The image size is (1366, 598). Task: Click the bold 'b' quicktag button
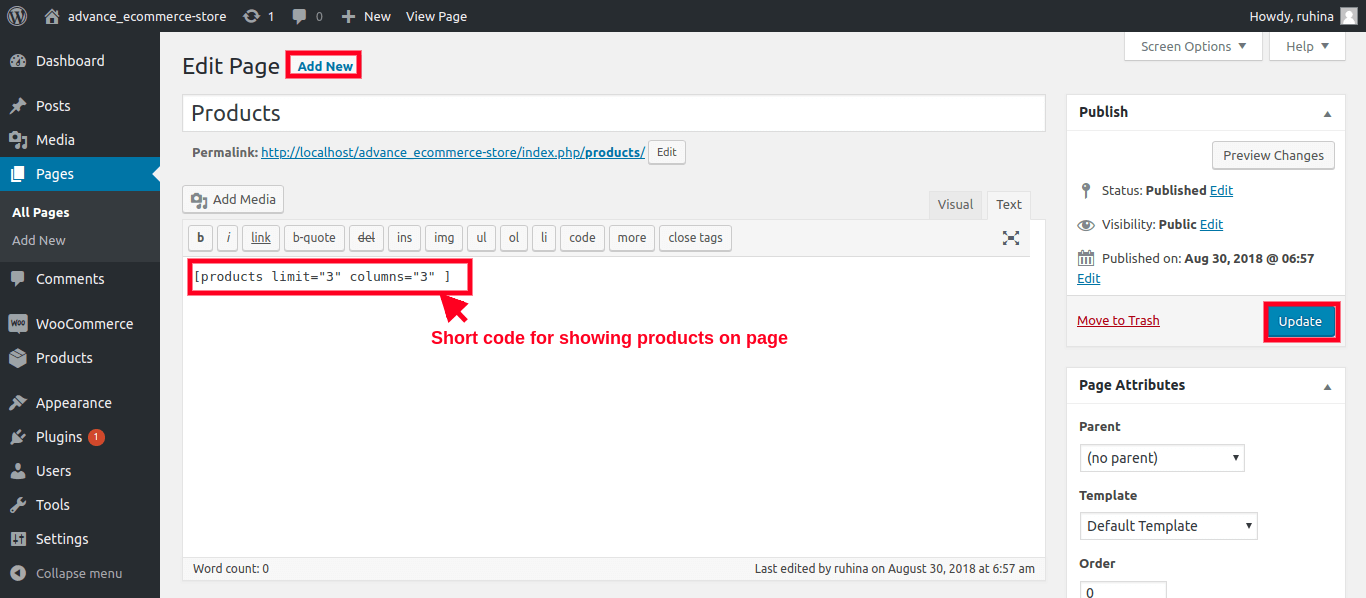pyautogui.click(x=200, y=238)
